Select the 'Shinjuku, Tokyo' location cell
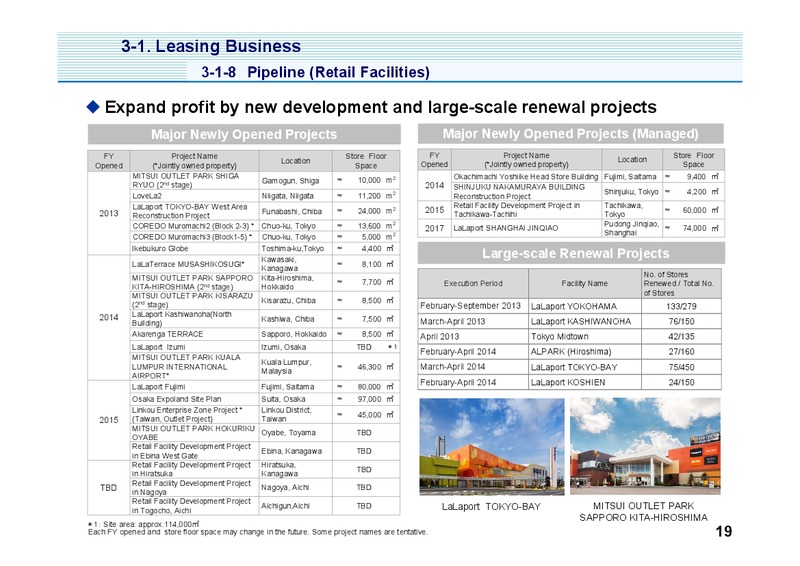800x566 pixels. click(632, 192)
